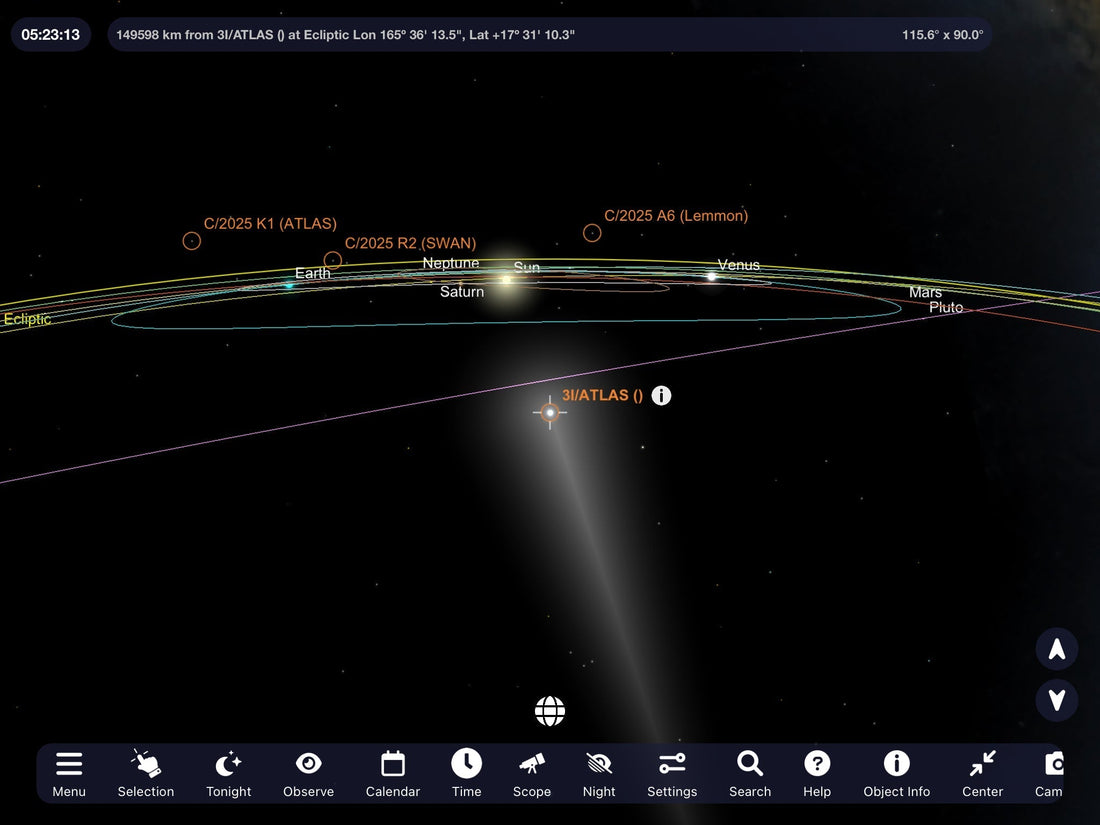
Task: Select comet C/2025 A6 (Lemmon) marker
Action: point(592,233)
